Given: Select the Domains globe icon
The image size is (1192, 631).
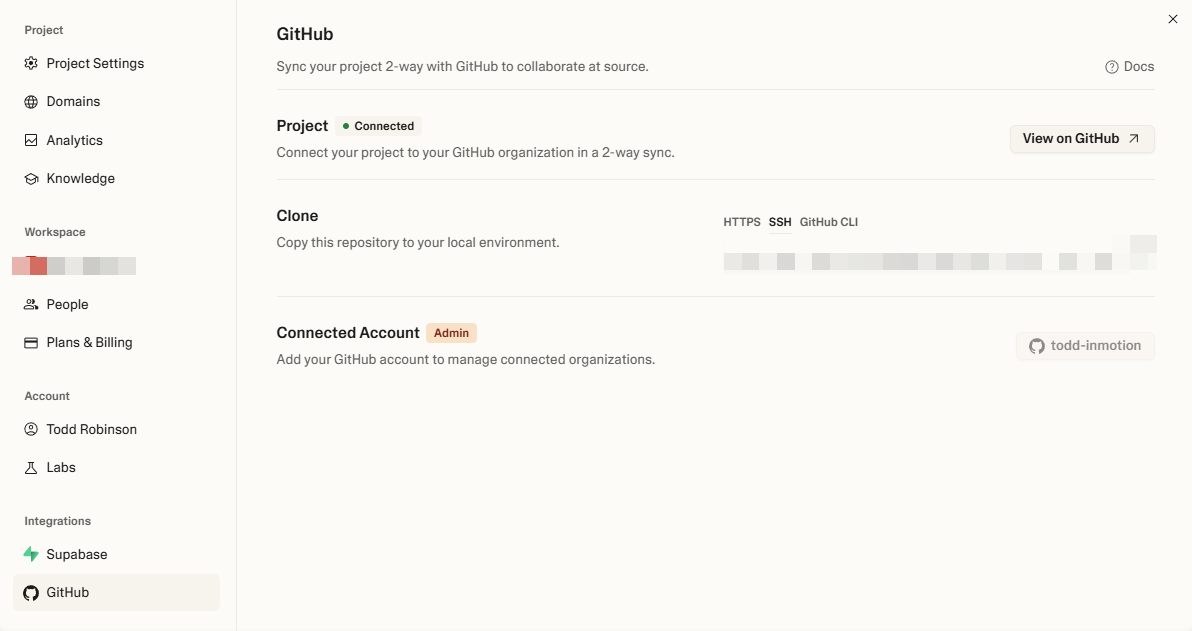Looking at the screenshot, I should pos(31,101).
